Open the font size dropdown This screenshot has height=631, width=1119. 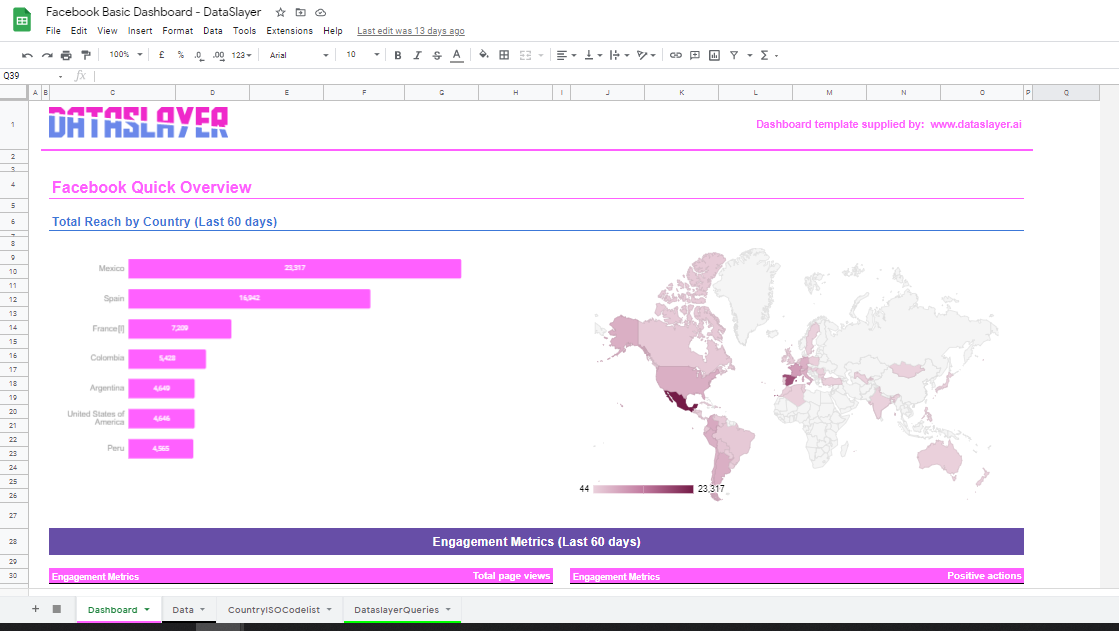coord(362,55)
